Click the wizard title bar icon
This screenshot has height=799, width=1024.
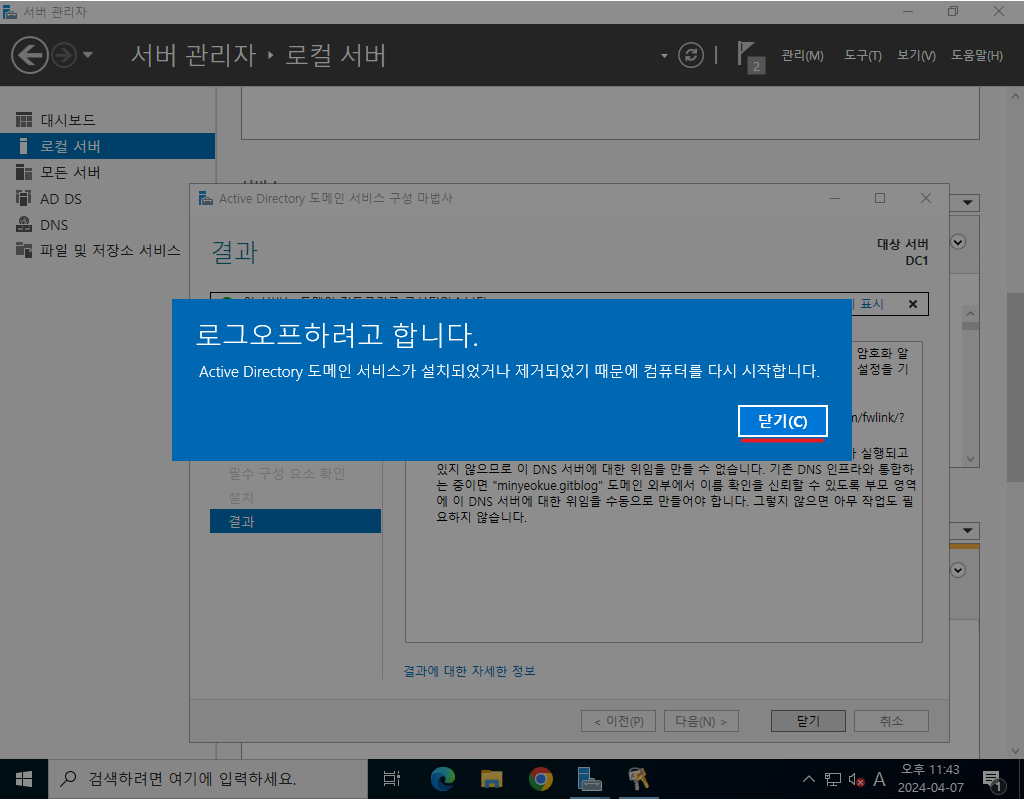tap(206, 198)
